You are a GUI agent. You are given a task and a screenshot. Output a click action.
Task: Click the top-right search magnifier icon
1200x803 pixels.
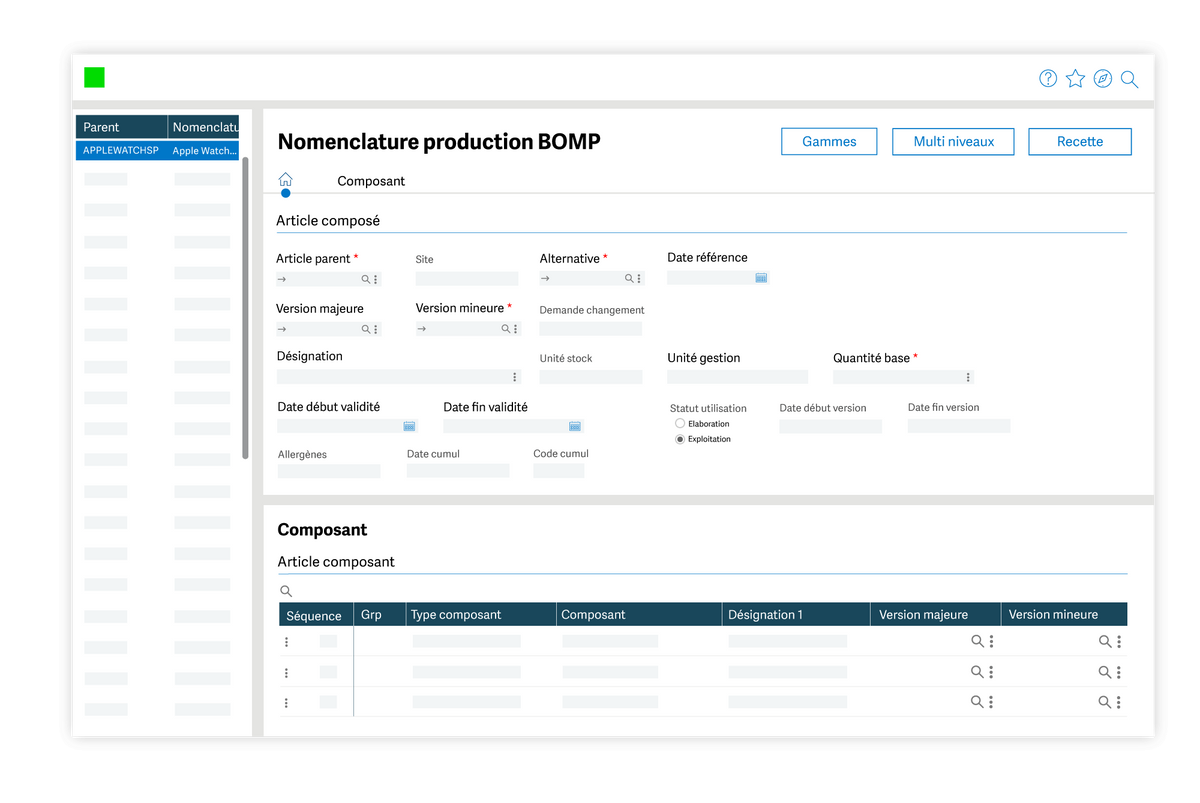tap(1129, 80)
